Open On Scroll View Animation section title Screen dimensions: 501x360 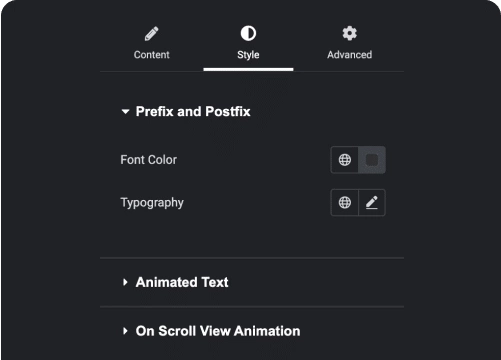point(218,331)
